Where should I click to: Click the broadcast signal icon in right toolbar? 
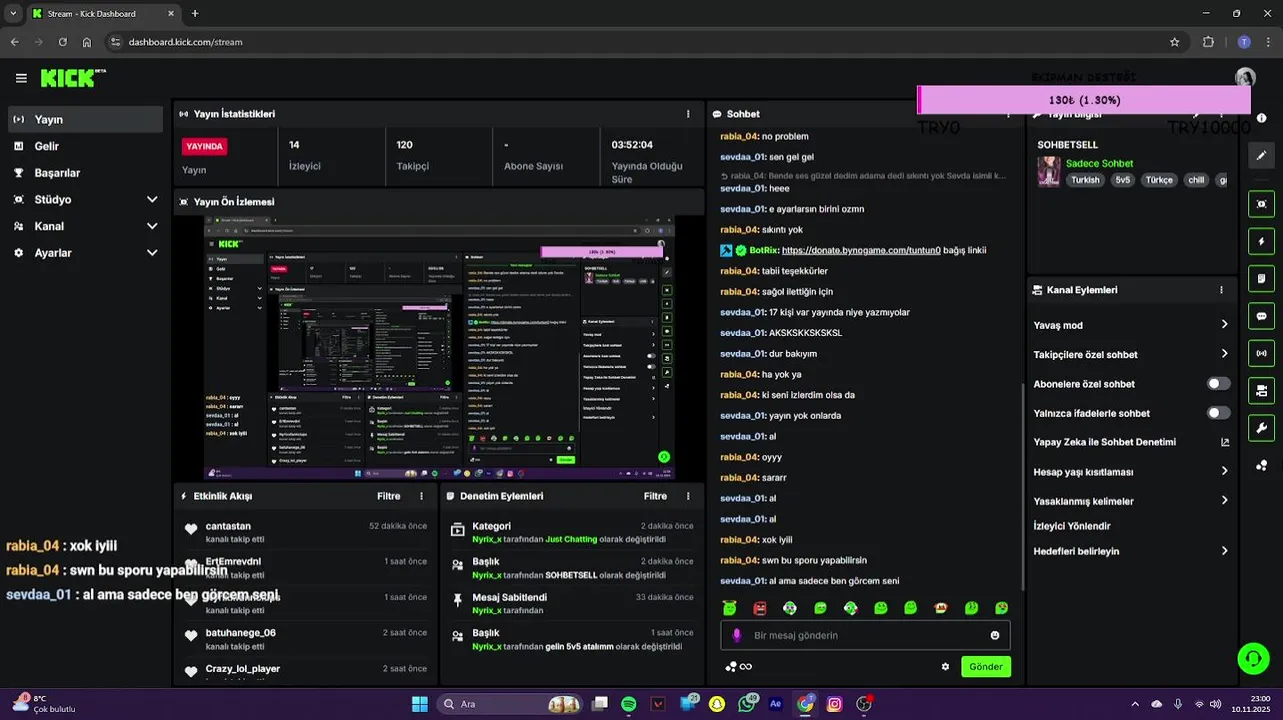1262,353
